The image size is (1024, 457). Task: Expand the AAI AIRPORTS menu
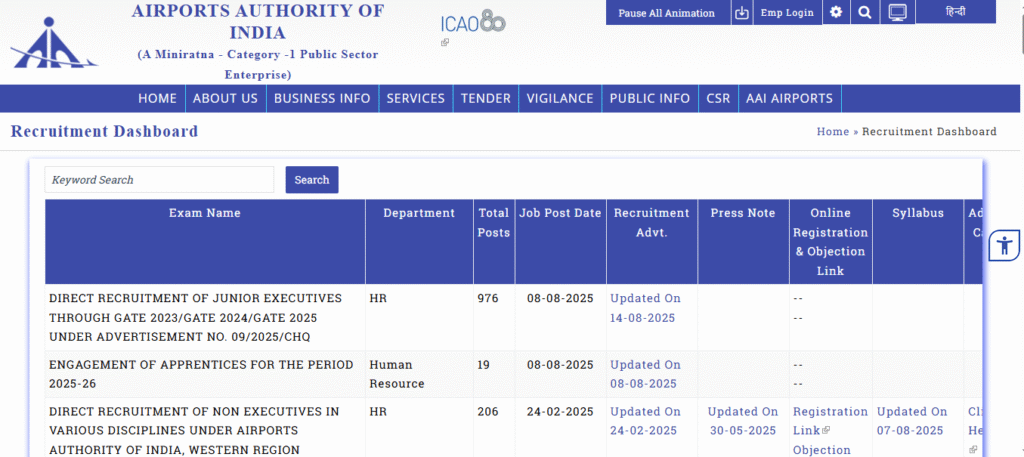pos(789,98)
